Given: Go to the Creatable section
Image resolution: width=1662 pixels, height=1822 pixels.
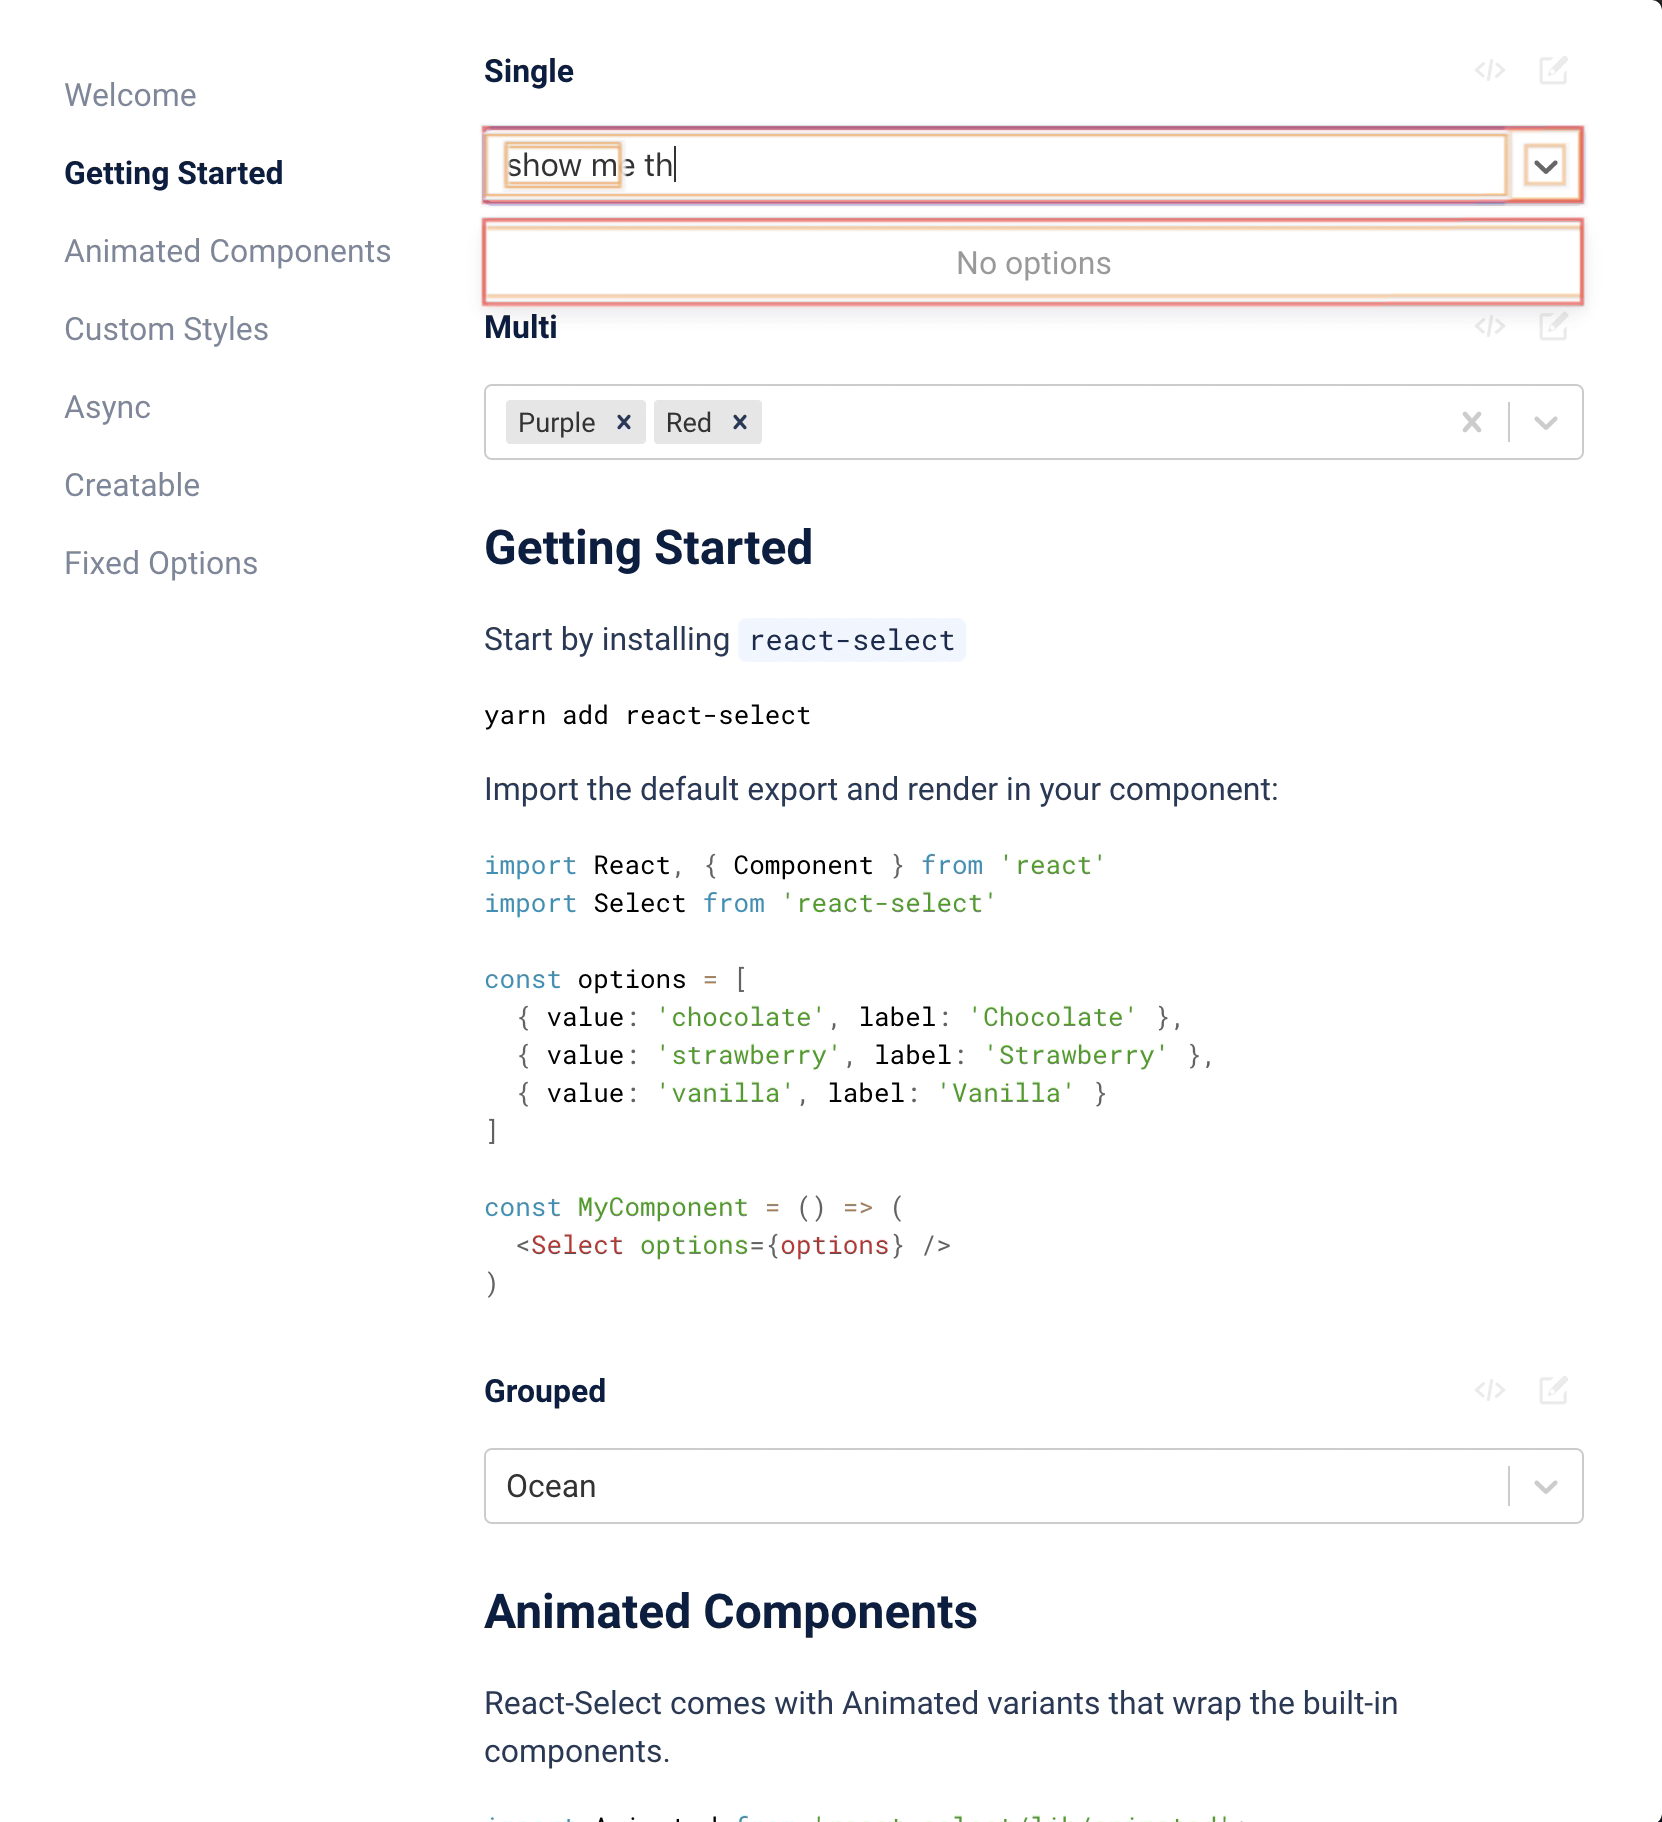Looking at the screenshot, I should (x=131, y=485).
